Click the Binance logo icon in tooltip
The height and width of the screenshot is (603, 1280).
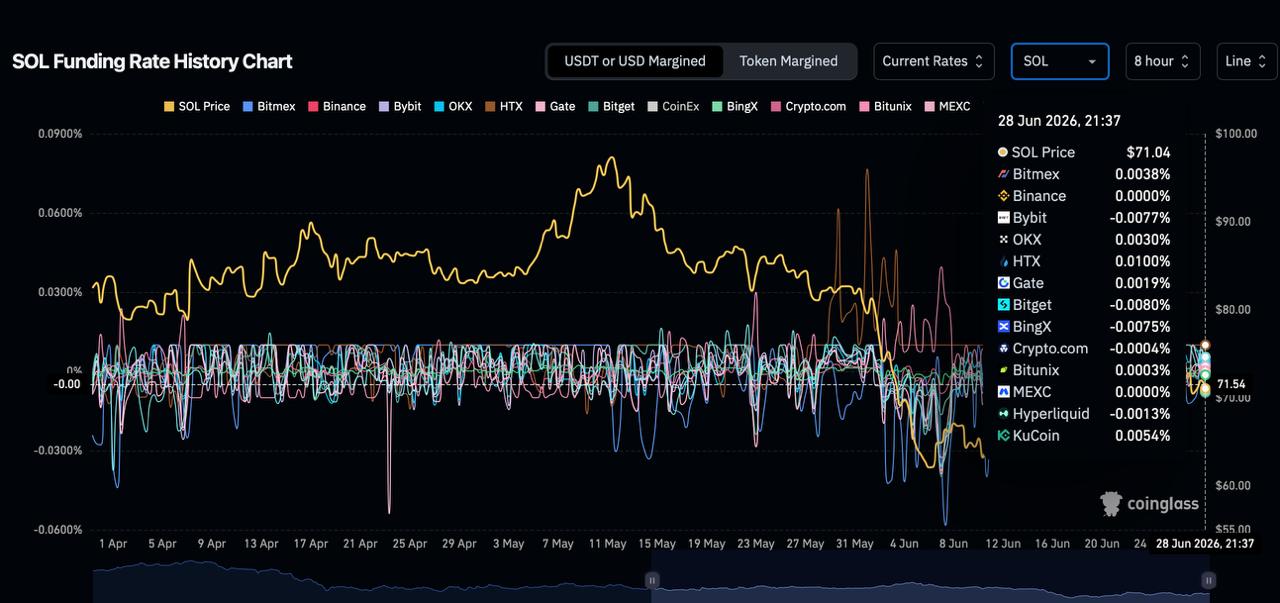pos(1003,196)
